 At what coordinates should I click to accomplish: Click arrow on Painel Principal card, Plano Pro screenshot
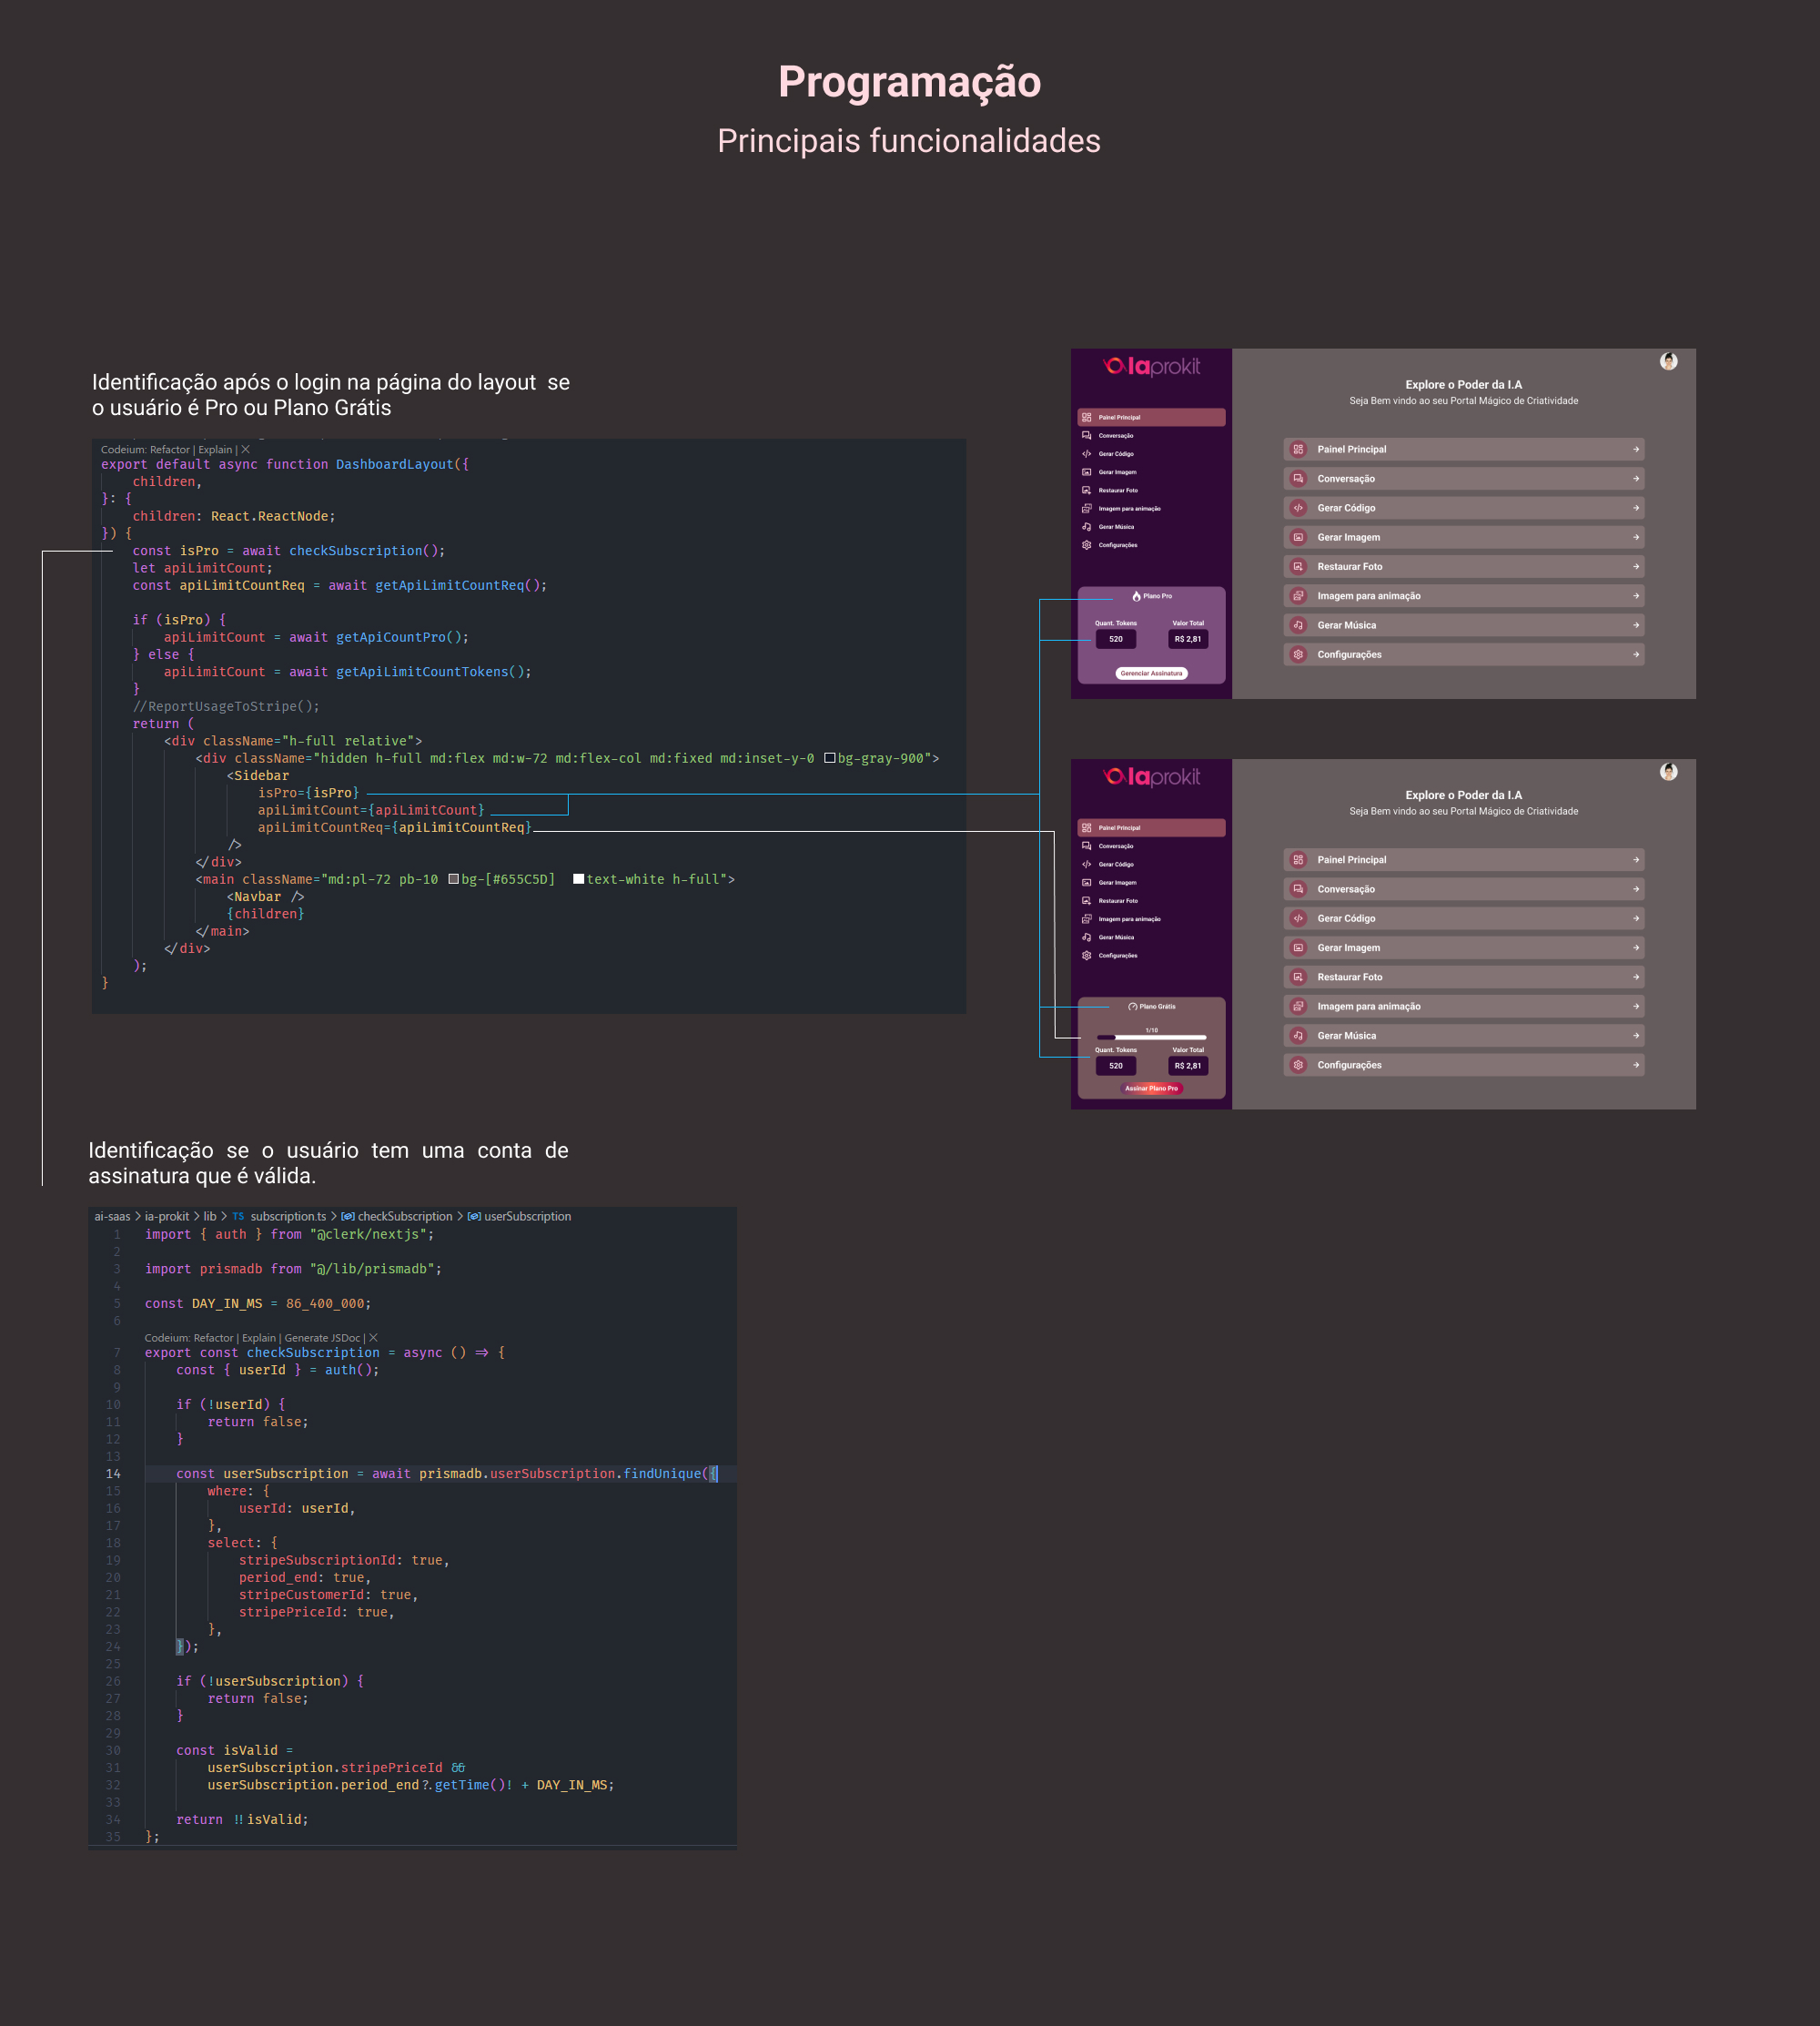[x=1636, y=450]
